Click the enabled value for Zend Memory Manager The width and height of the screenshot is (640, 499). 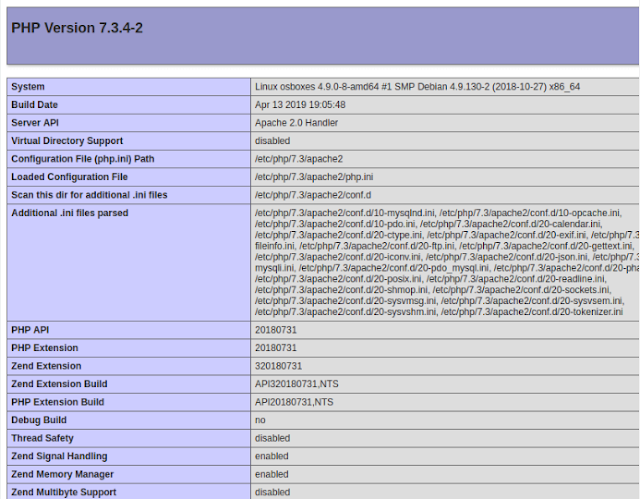[x=271, y=474]
